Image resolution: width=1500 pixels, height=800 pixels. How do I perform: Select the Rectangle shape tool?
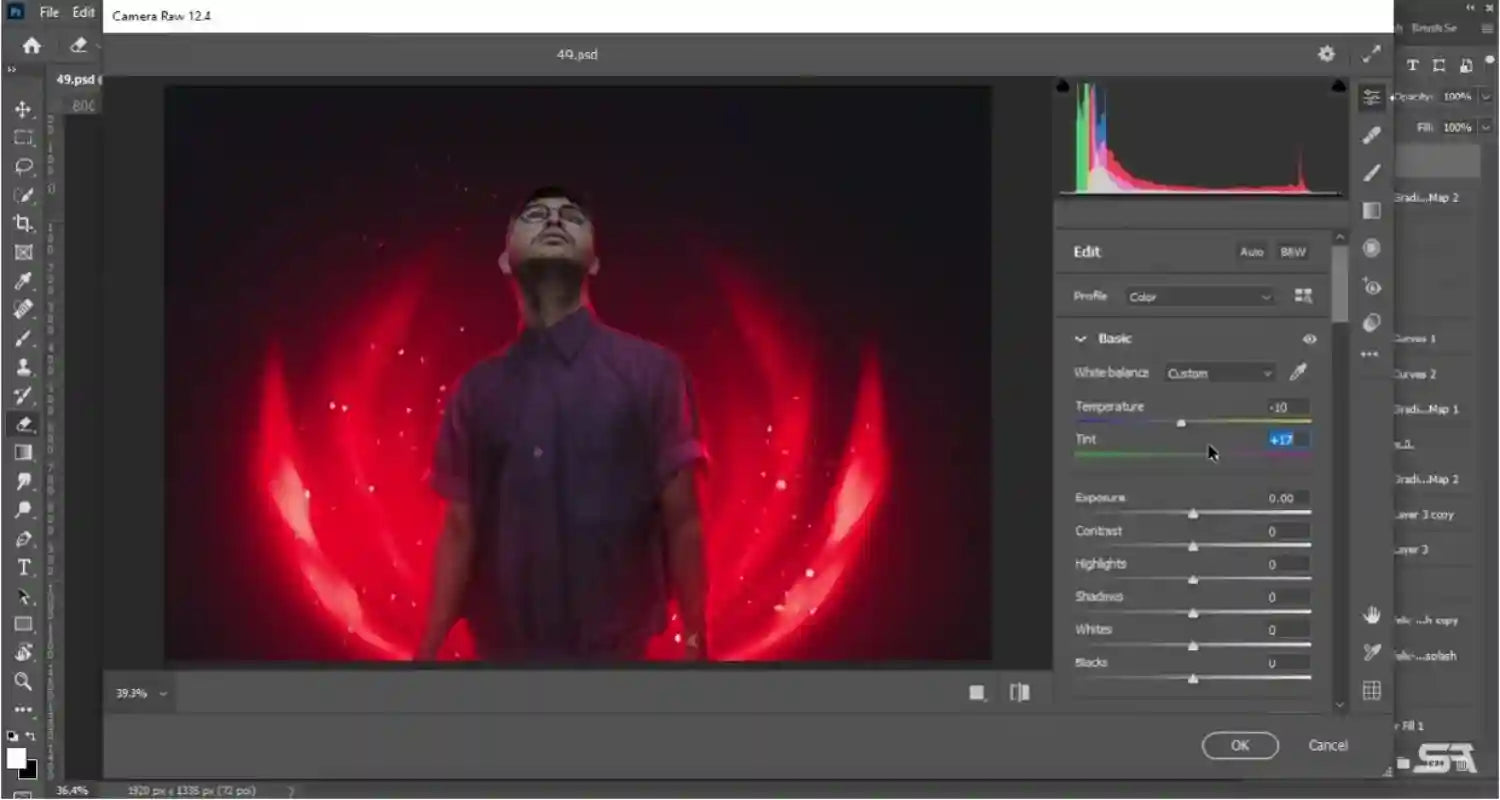[23, 625]
